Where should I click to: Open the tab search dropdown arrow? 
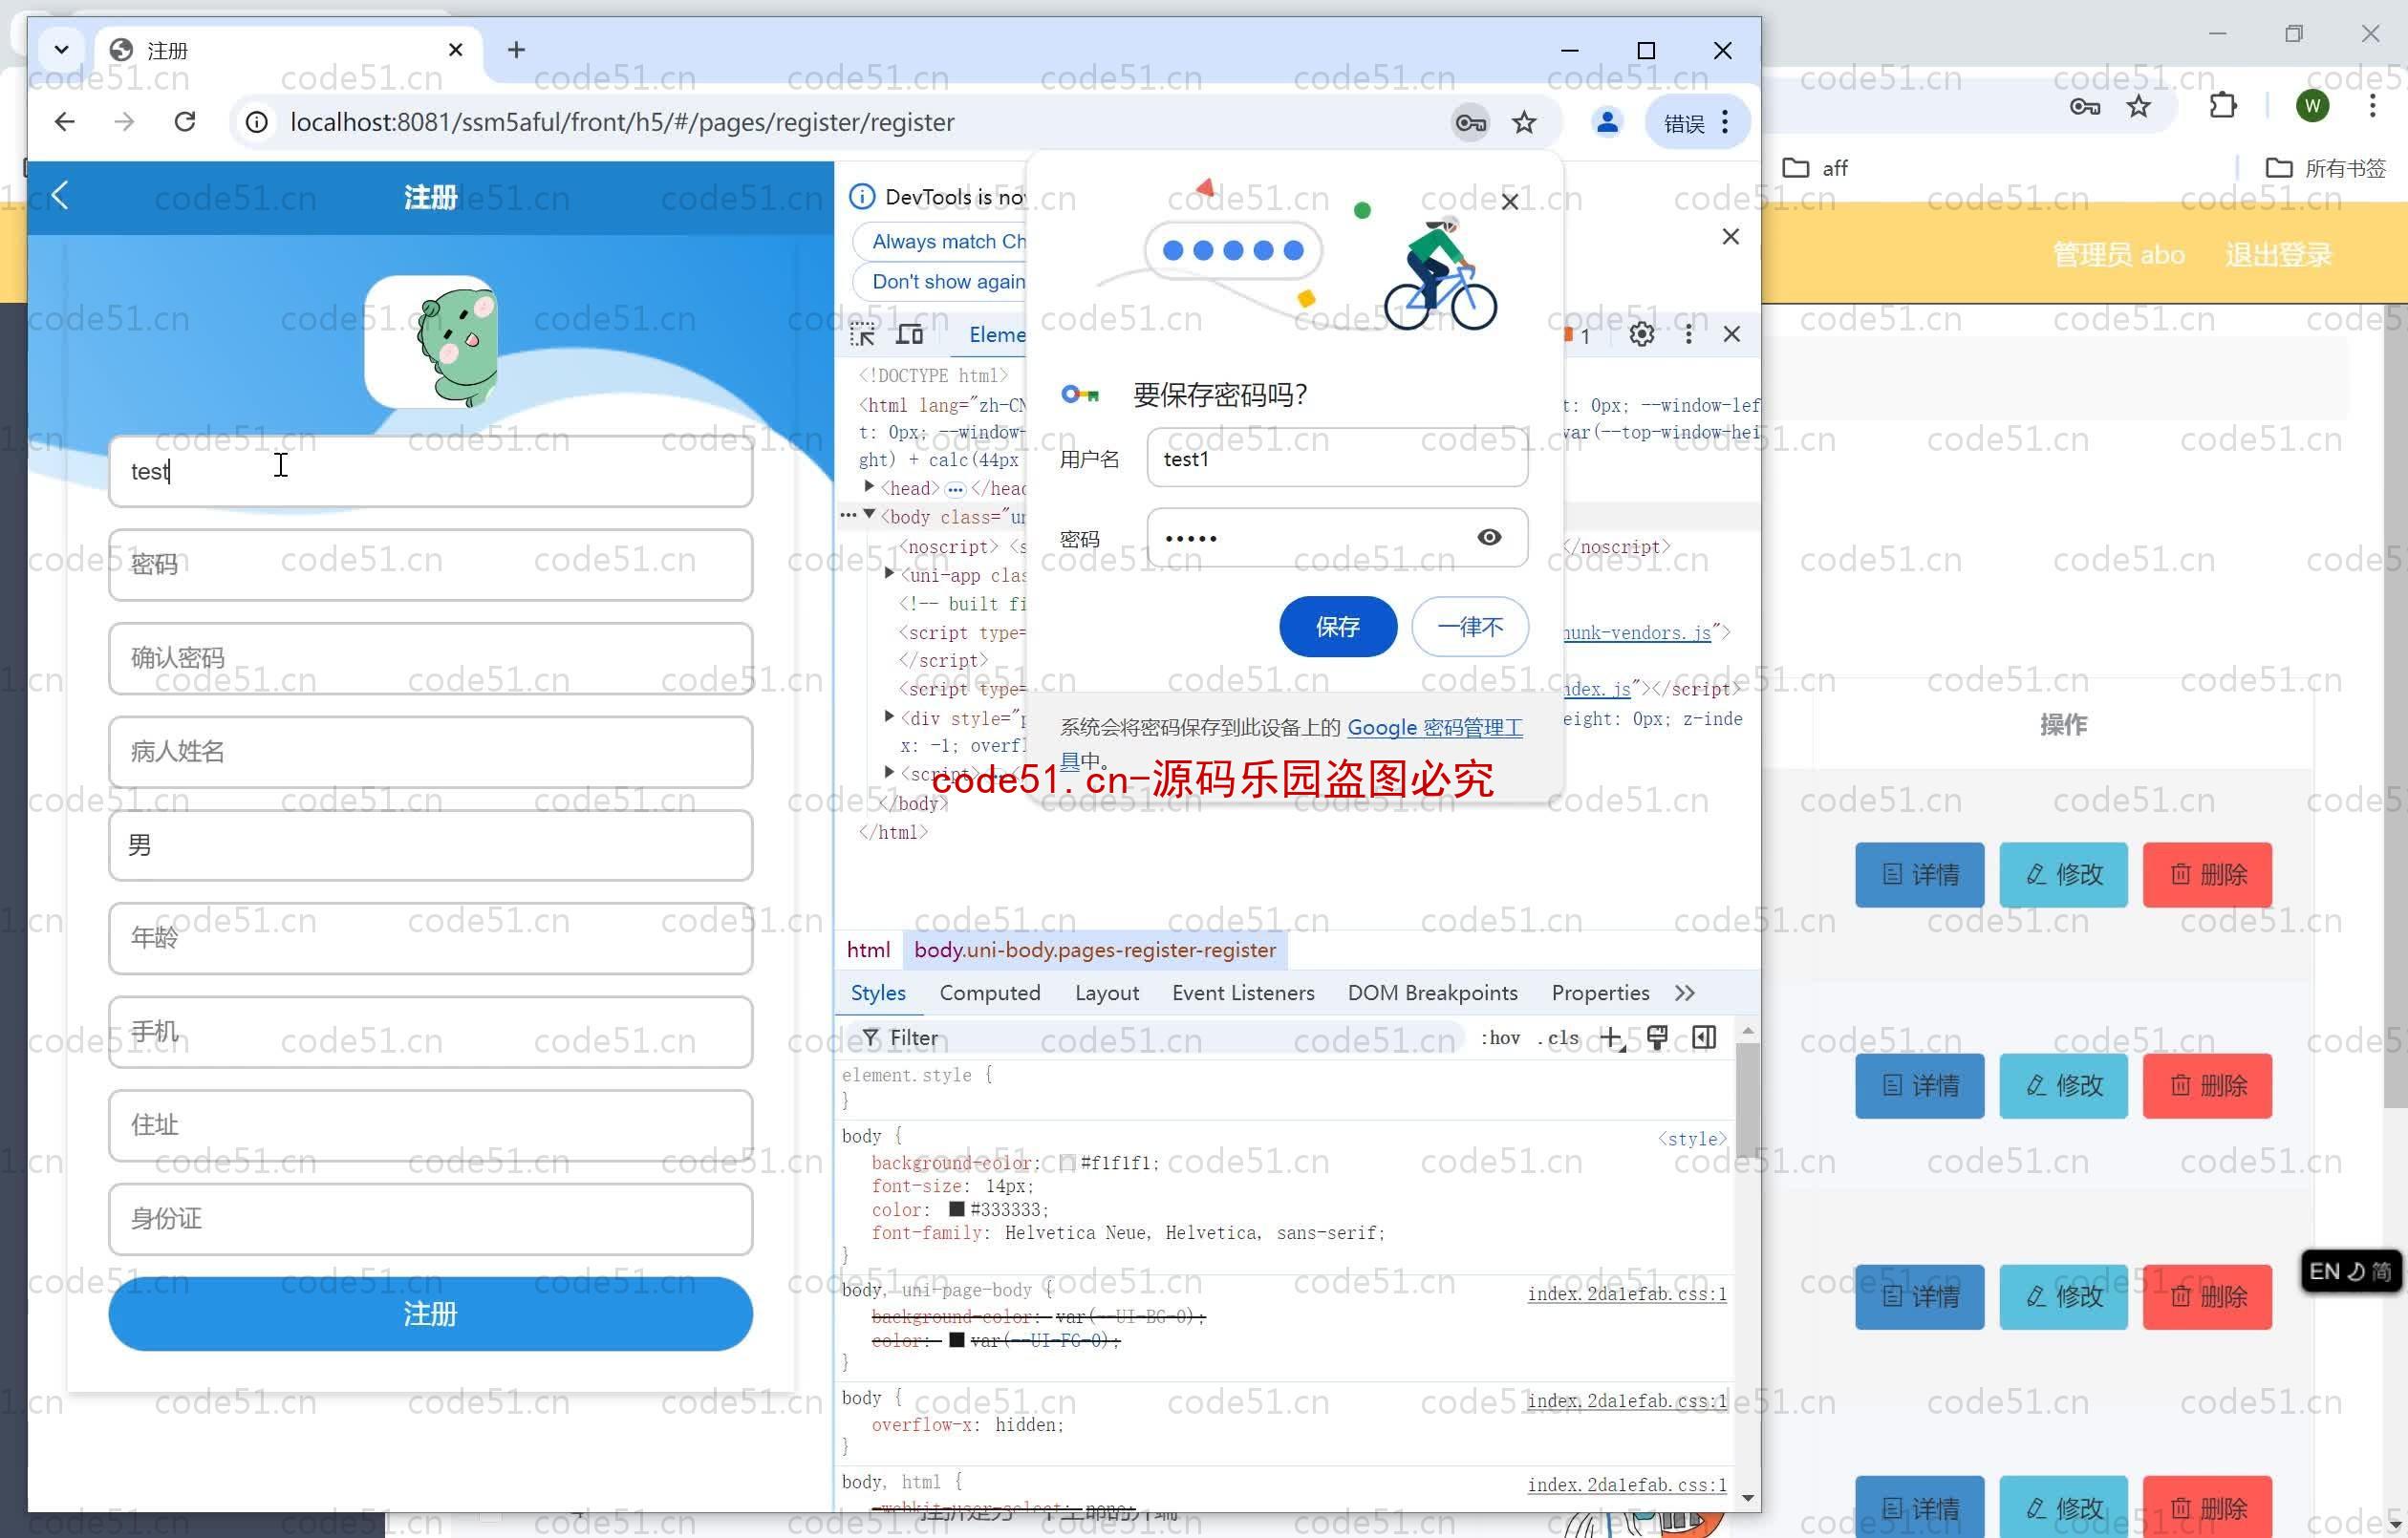click(61, 50)
